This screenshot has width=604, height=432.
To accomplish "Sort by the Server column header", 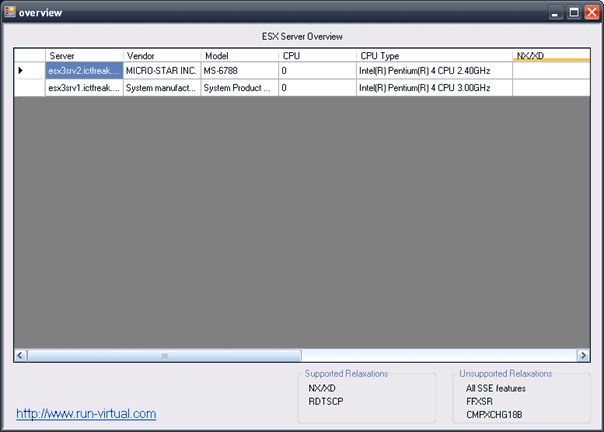I will (x=84, y=55).
